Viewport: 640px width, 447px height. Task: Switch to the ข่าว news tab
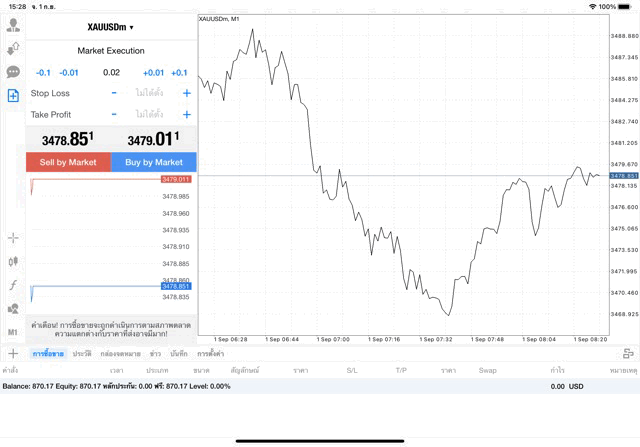156,354
